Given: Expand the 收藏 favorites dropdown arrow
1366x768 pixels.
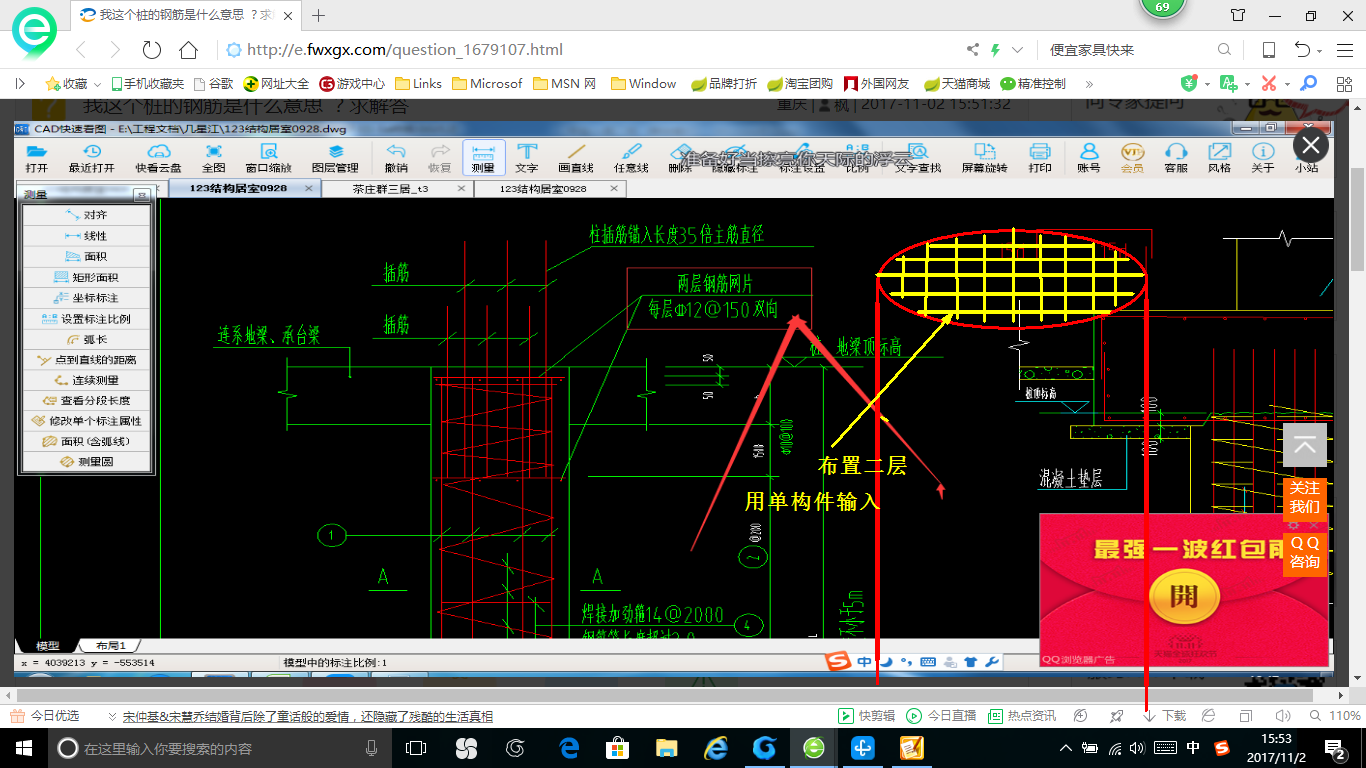Looking at the screenshot, I should (x=96, y=84).
